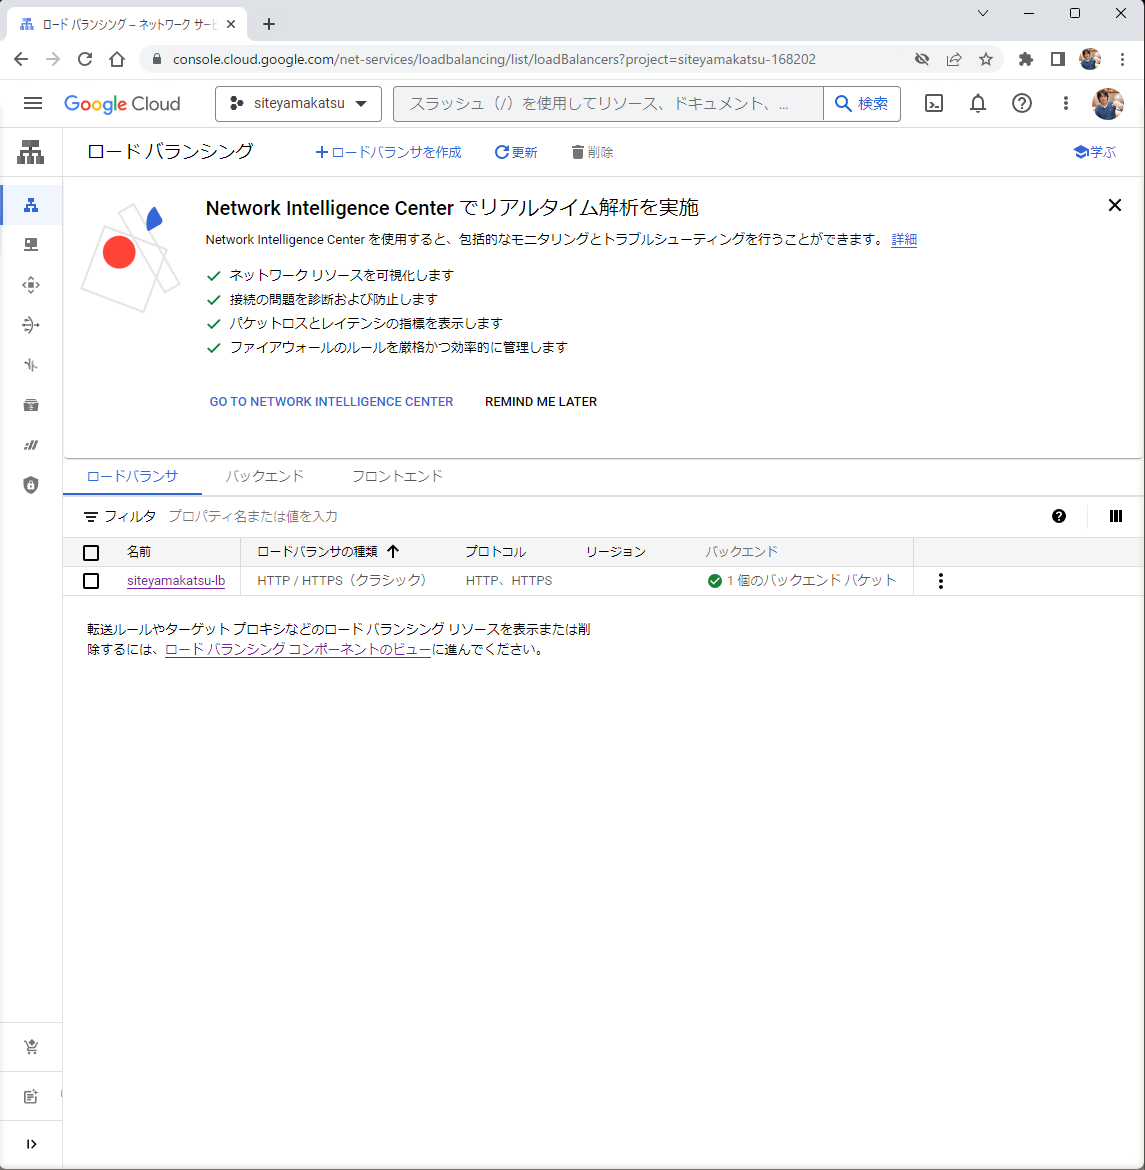Click the Network Services product icon in sidebar
This screenshot has height=1170, width=1145.
click(x=31, y=152)
